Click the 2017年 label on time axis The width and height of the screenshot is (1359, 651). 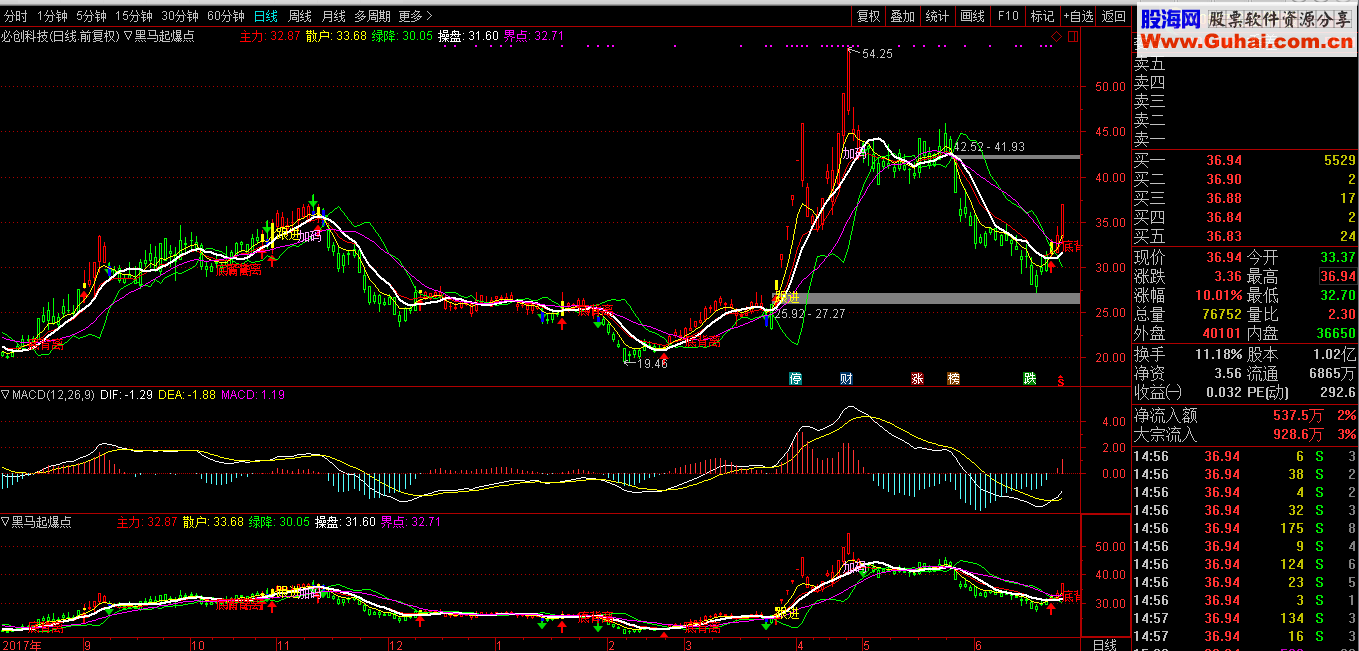pyautogui.click(x=21, y=646)
